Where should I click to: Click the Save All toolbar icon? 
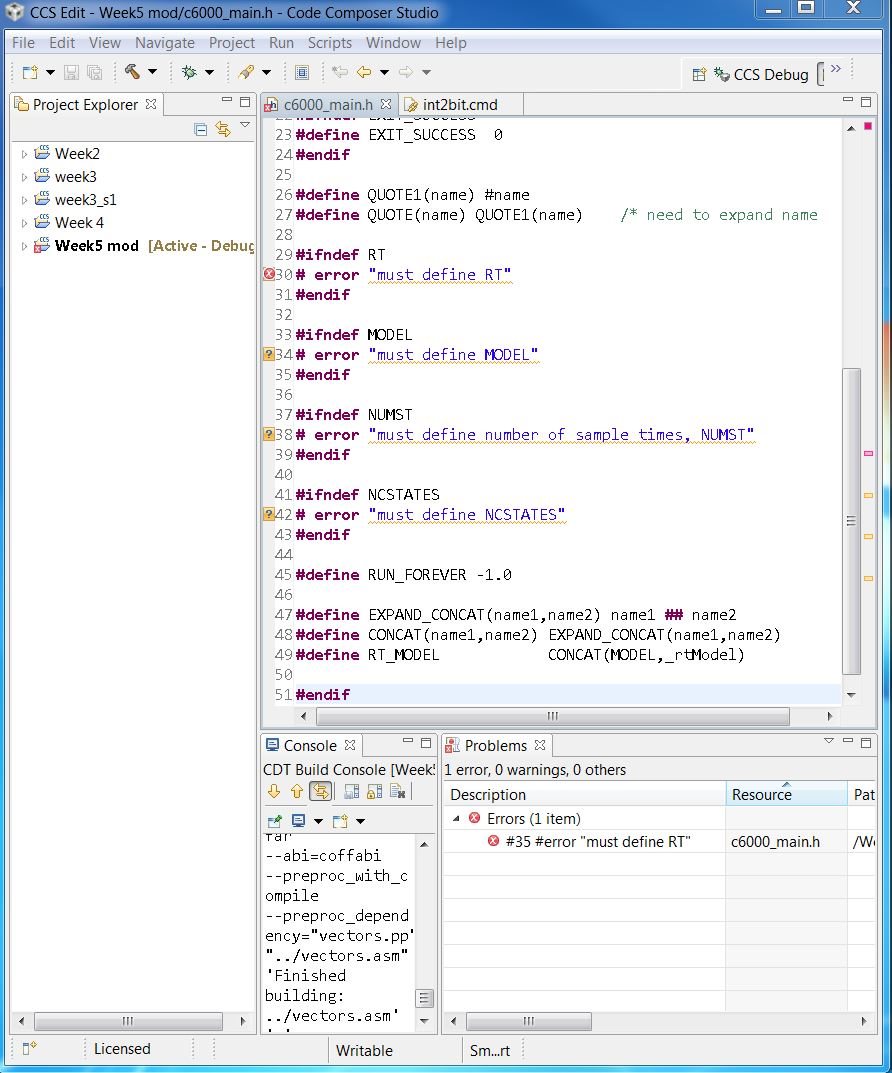click(x=94, y=72)
